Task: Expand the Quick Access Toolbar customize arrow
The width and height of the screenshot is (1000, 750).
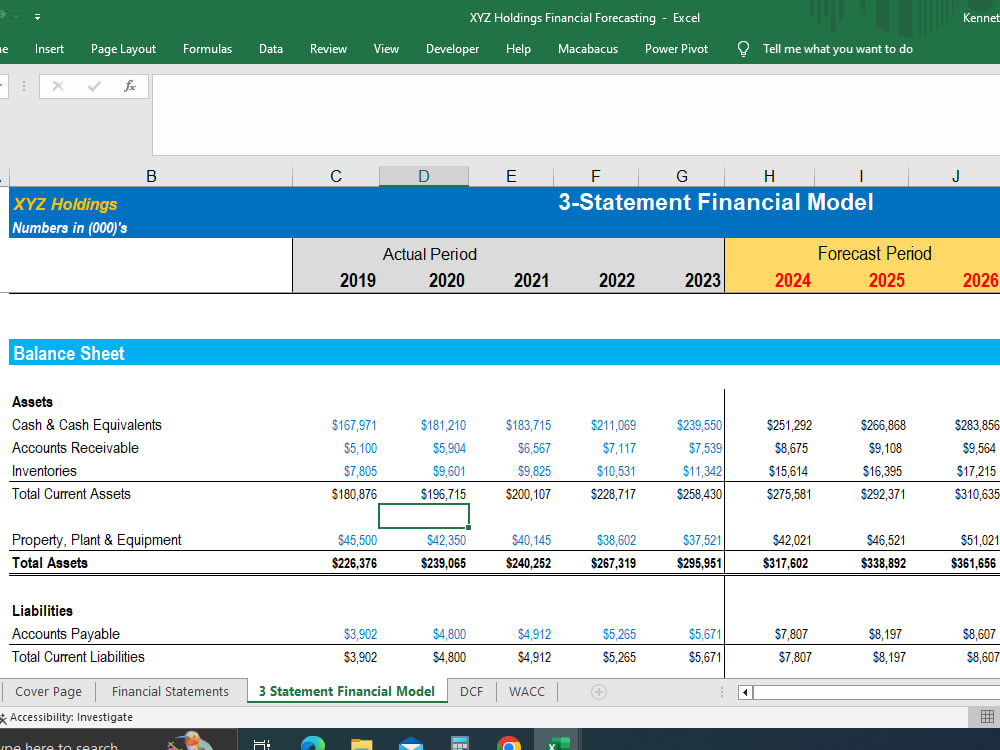Action: point(37,16)
